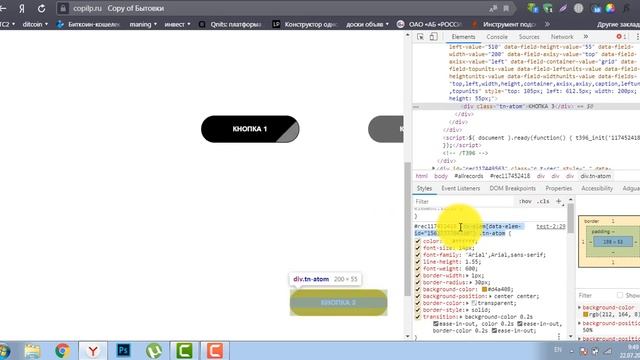The width and height of the screenshot is (640, 360).
Task: Uncheck the line-height declaration
Action: click(418, 262)
